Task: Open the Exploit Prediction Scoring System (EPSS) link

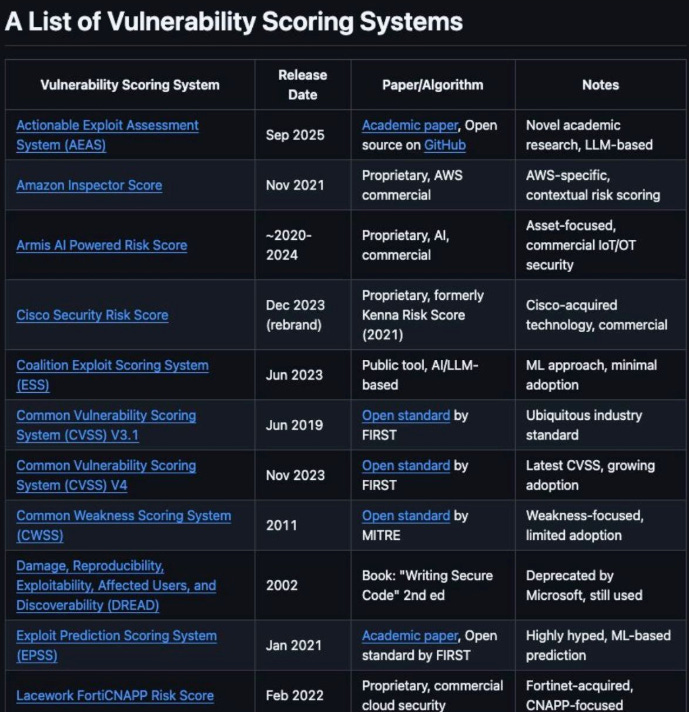Action: click(x=116, y=645)
